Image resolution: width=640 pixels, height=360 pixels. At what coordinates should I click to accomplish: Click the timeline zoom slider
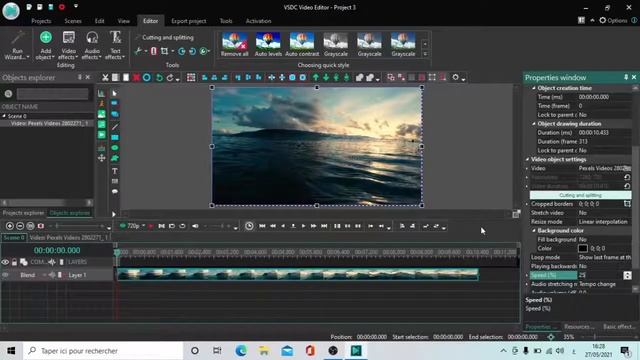coord(78,226)
